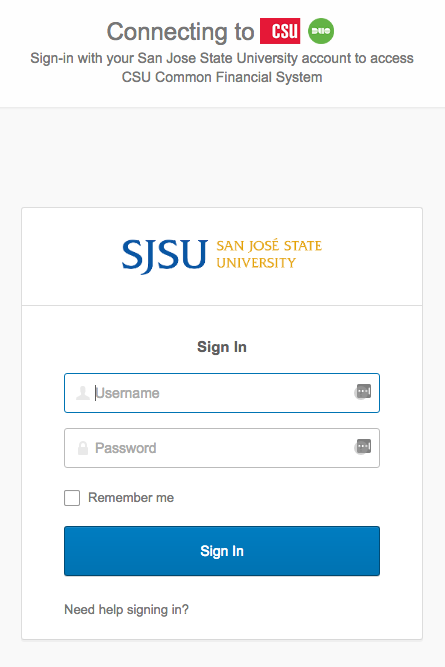This screenshot has width=445, height=667.
Task: Click the Remember me label text
Action: pos(131,498)
